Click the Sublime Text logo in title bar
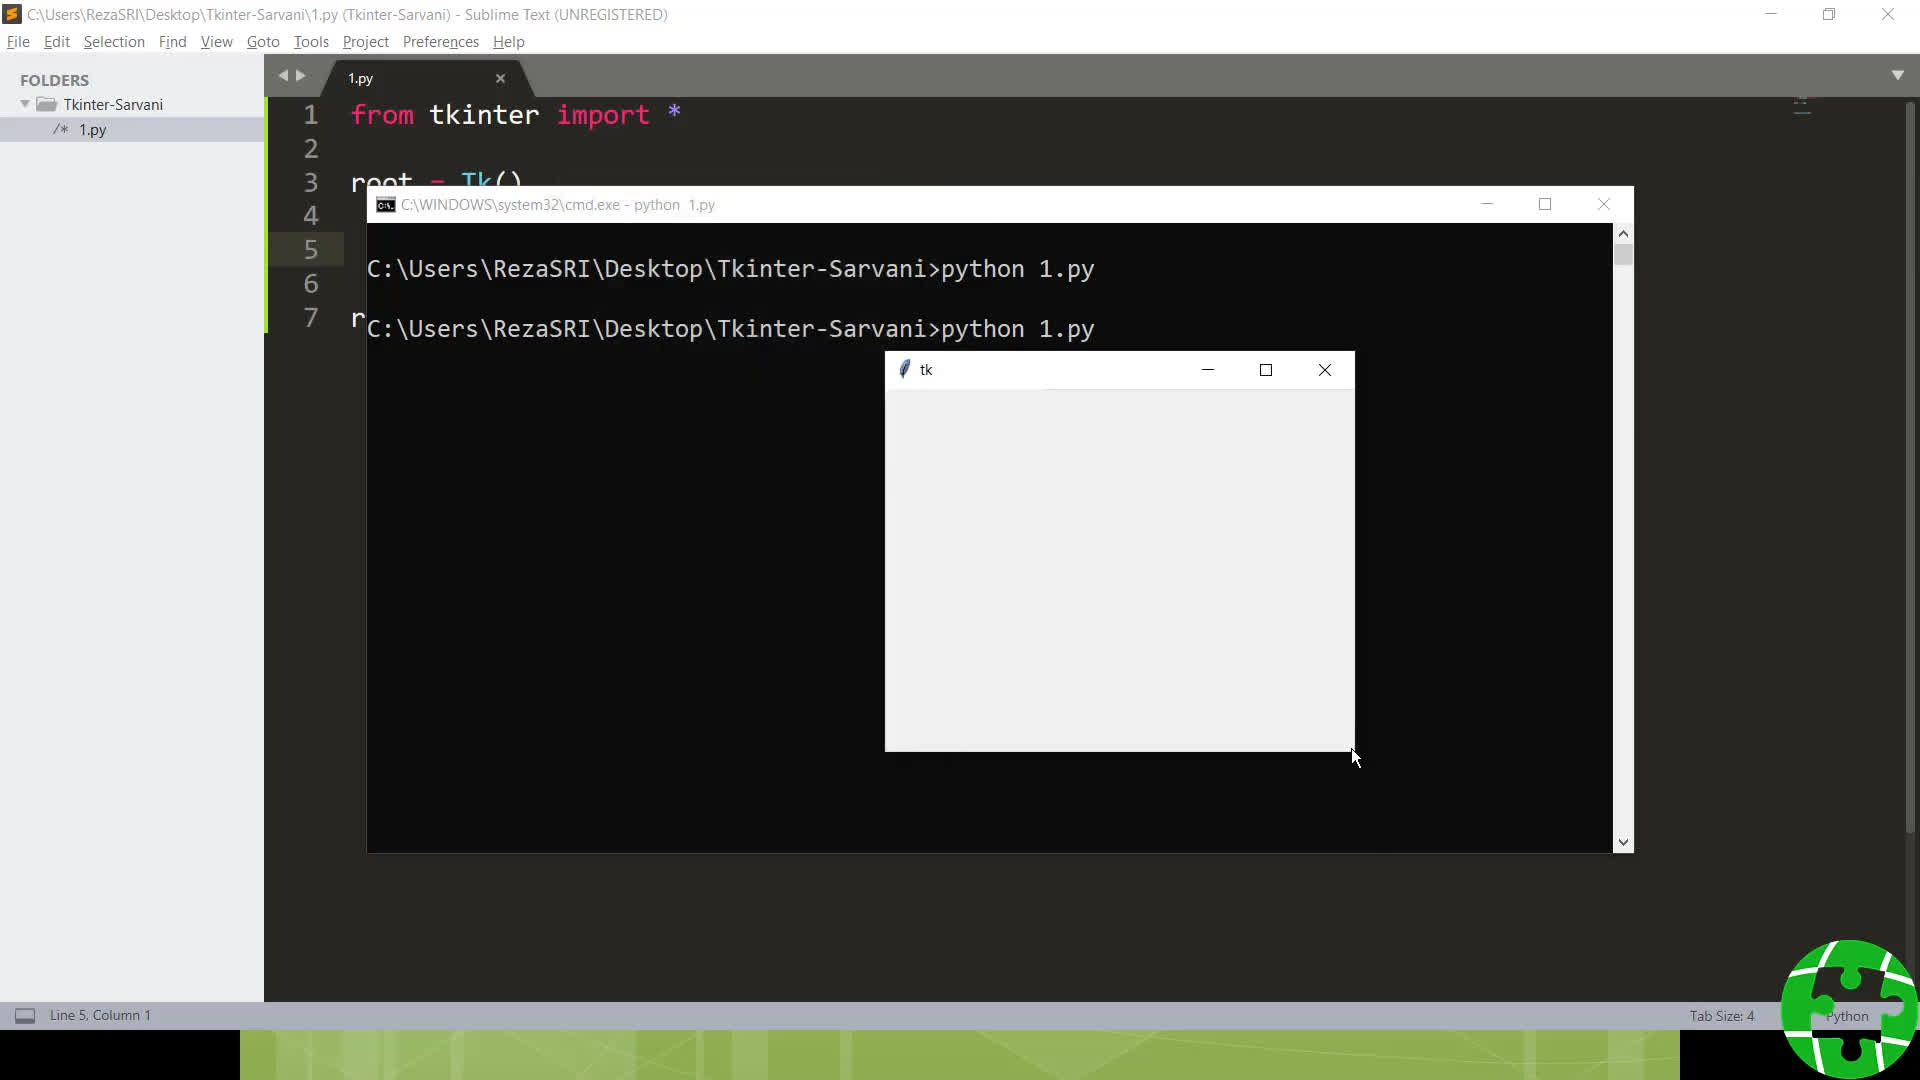The image size is (1920, 1080). point(12,14)
